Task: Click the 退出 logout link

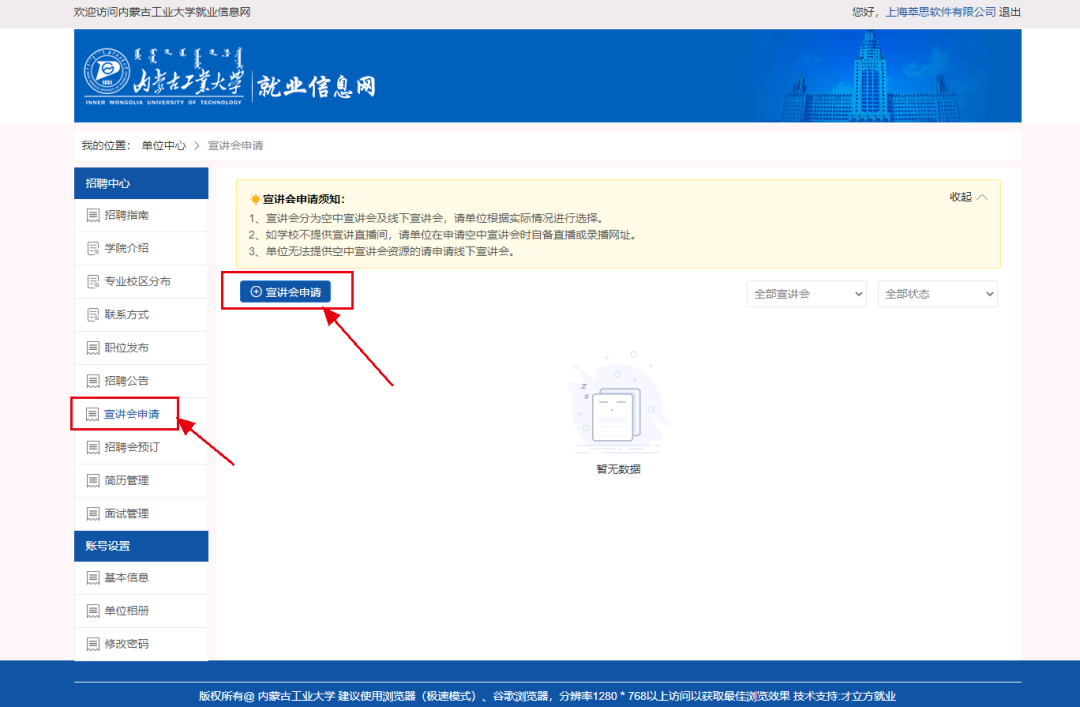Action: coord(1010,12)
